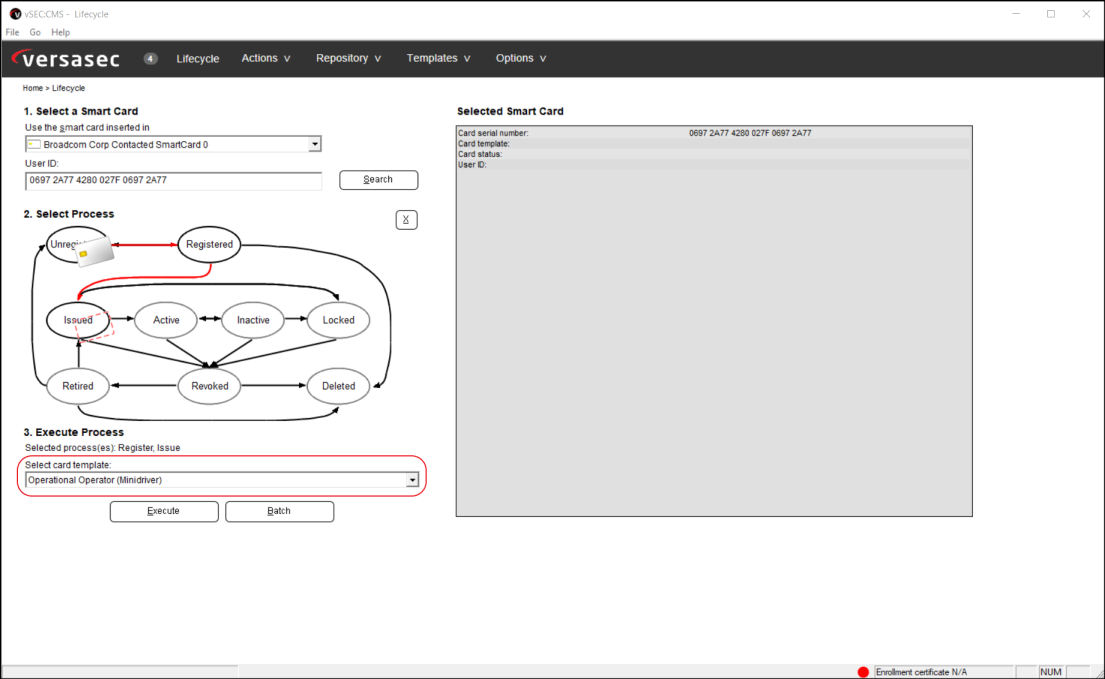This screenshot has height=679, width=1105.
Task: Expand the Repository menu
Action: [x=348, y=58]
